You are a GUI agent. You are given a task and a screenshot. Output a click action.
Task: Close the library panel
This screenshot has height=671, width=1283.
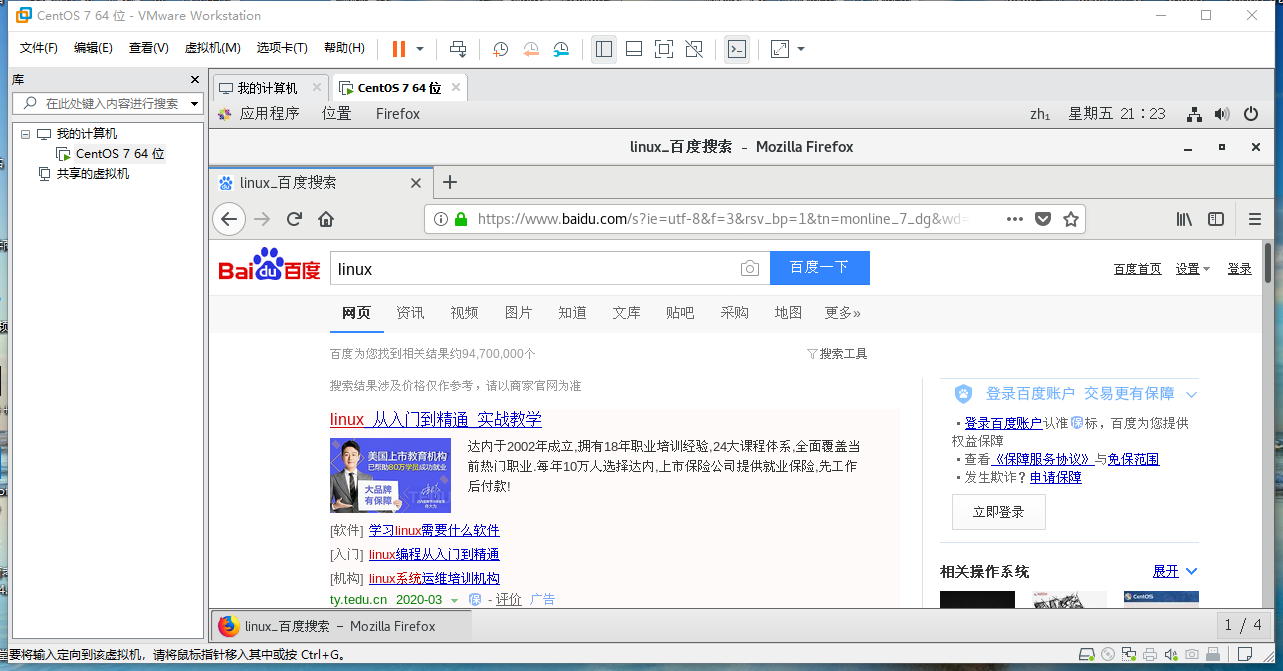click(x=195, y=80)
